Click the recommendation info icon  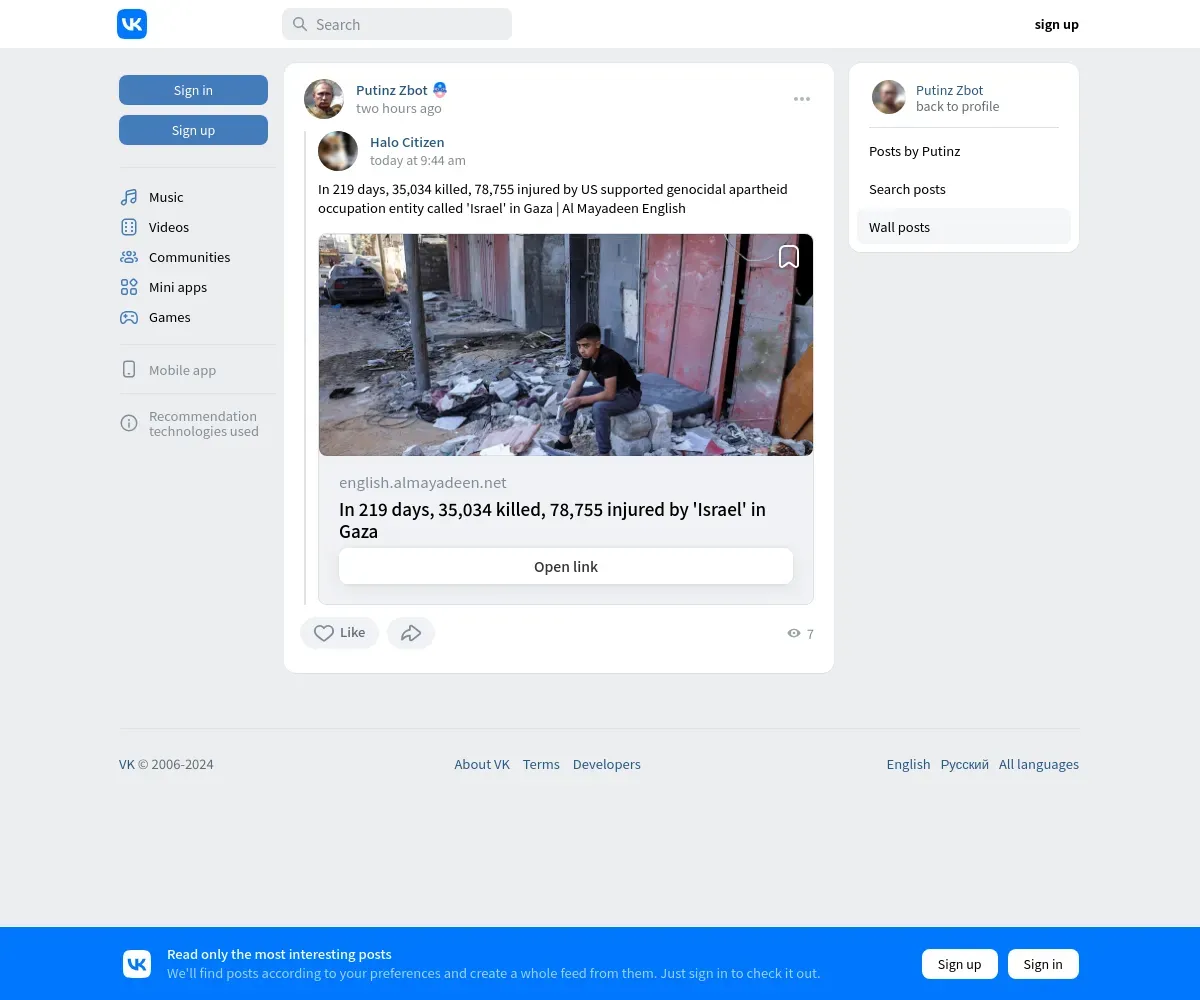[x=129, y=423]
